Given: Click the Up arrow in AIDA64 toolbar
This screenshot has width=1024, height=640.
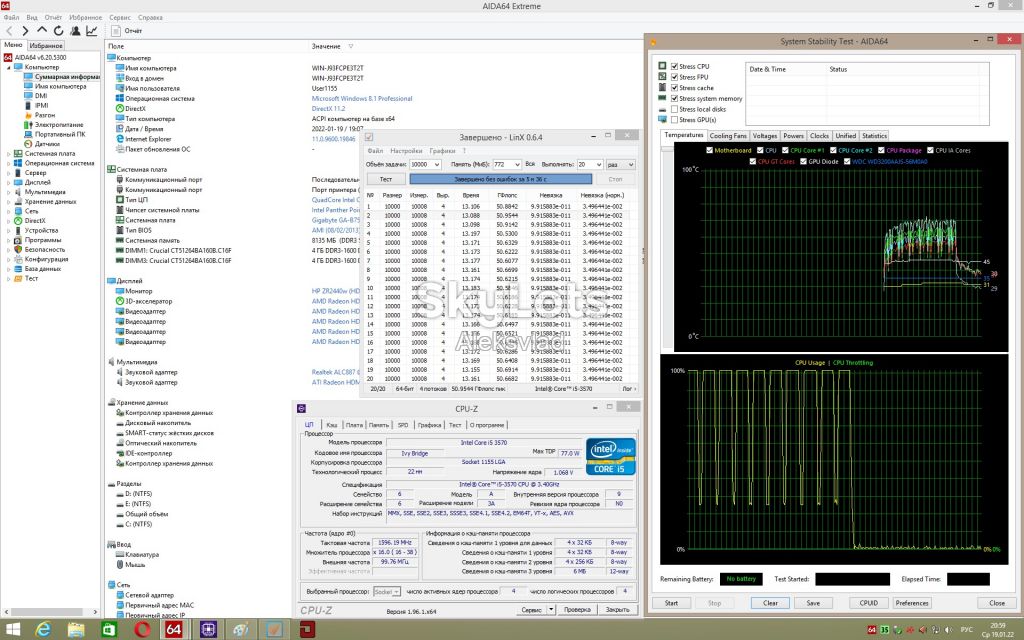Looking at the screenshot, I should [x=42, y=31].
